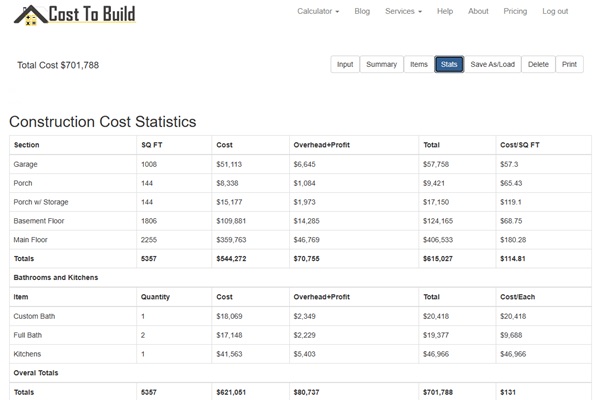Open the Calculator dropdown menu
This screenshot has height=400, width=600.
(x=318, y=11)
